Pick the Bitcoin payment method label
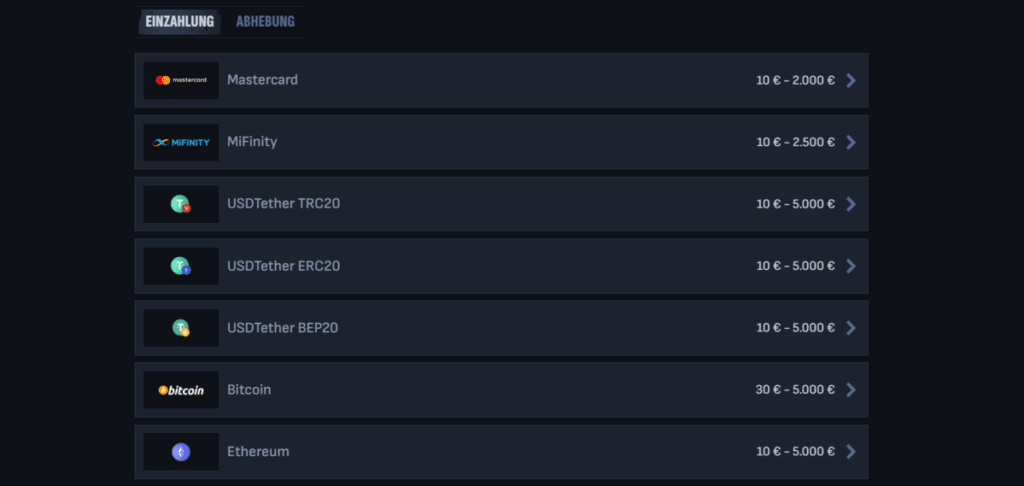The width and height of the screenshot is (1024, 486). pos(249,390)
